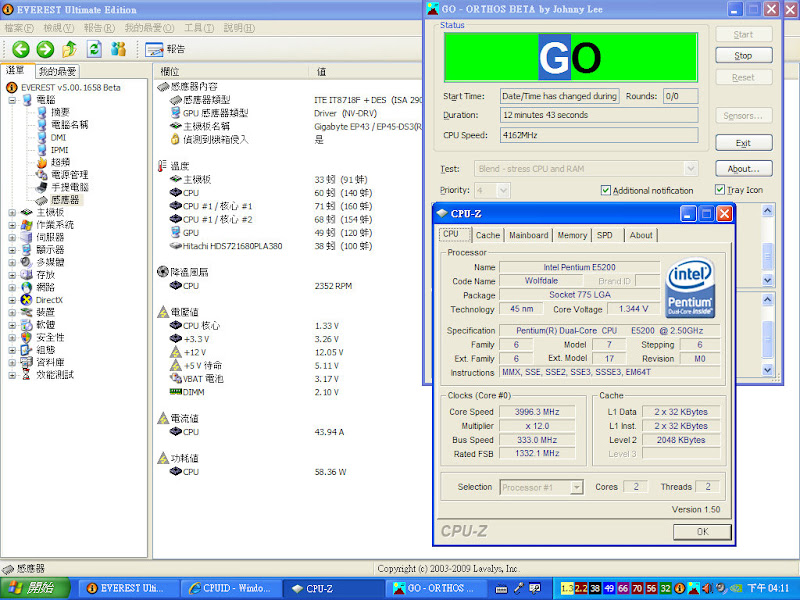This screenshot has height=600, width=800.
Task: Expand the 主機板 tree node
Action: point(12,212)
